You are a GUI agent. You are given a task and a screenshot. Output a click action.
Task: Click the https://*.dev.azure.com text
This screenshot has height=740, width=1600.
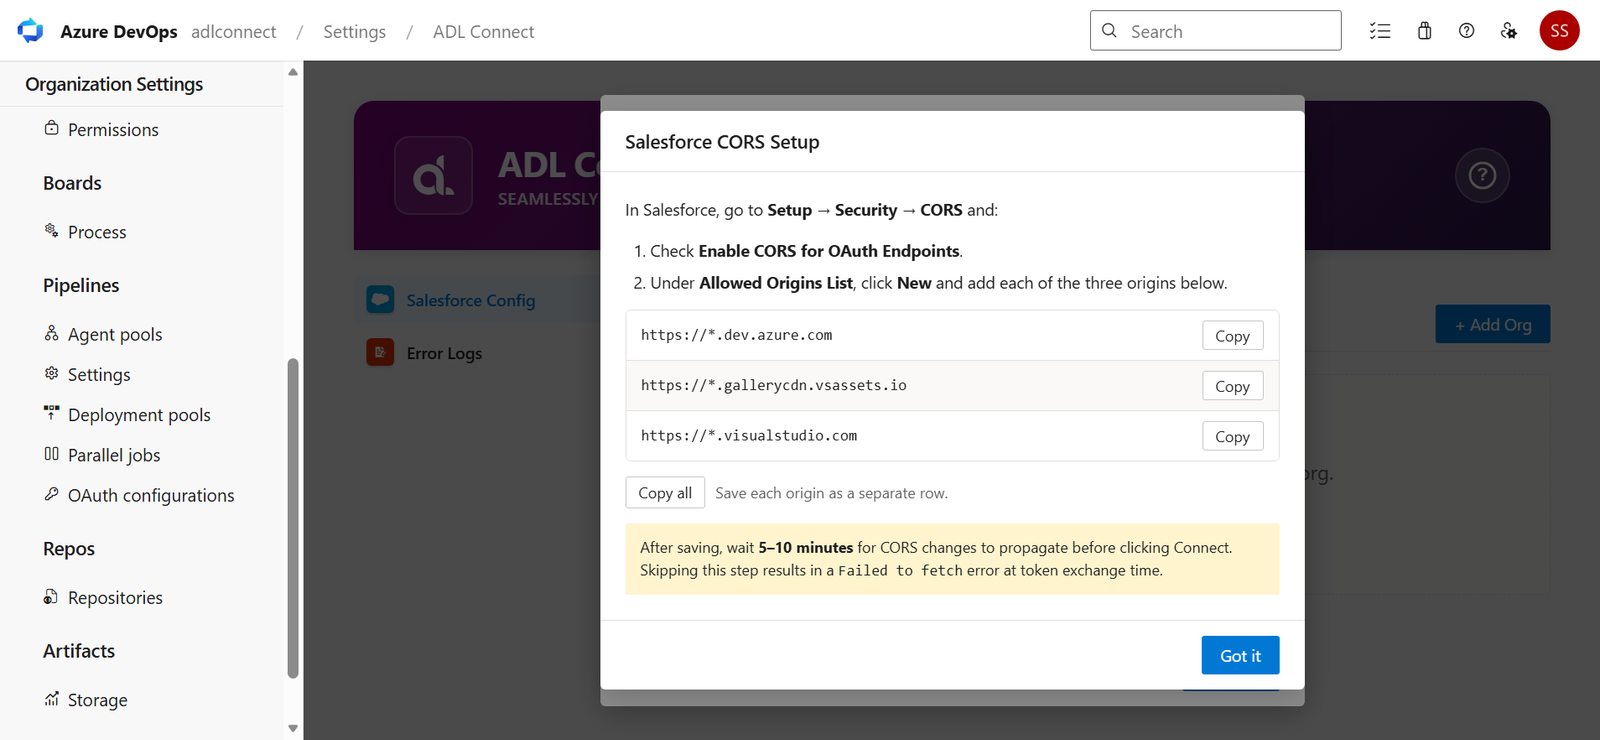click(736, 335)
